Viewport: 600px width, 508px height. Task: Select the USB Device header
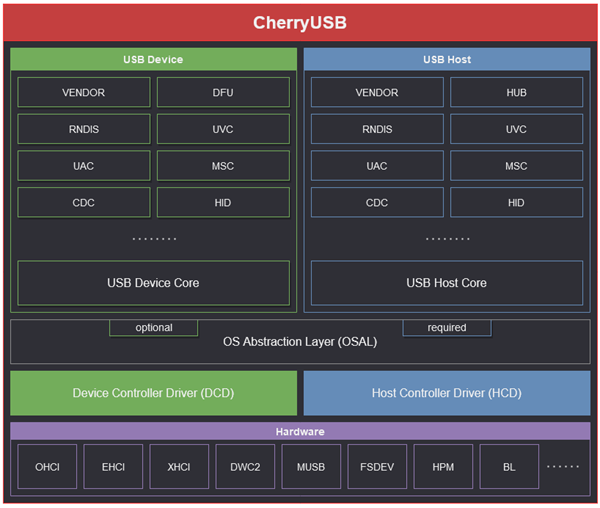[153, 59]
